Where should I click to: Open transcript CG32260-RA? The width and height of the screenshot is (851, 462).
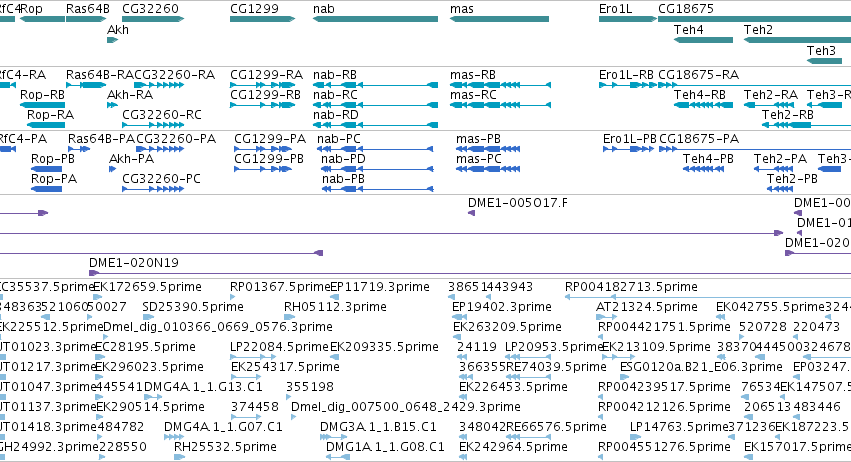click(x=159, y=85)
